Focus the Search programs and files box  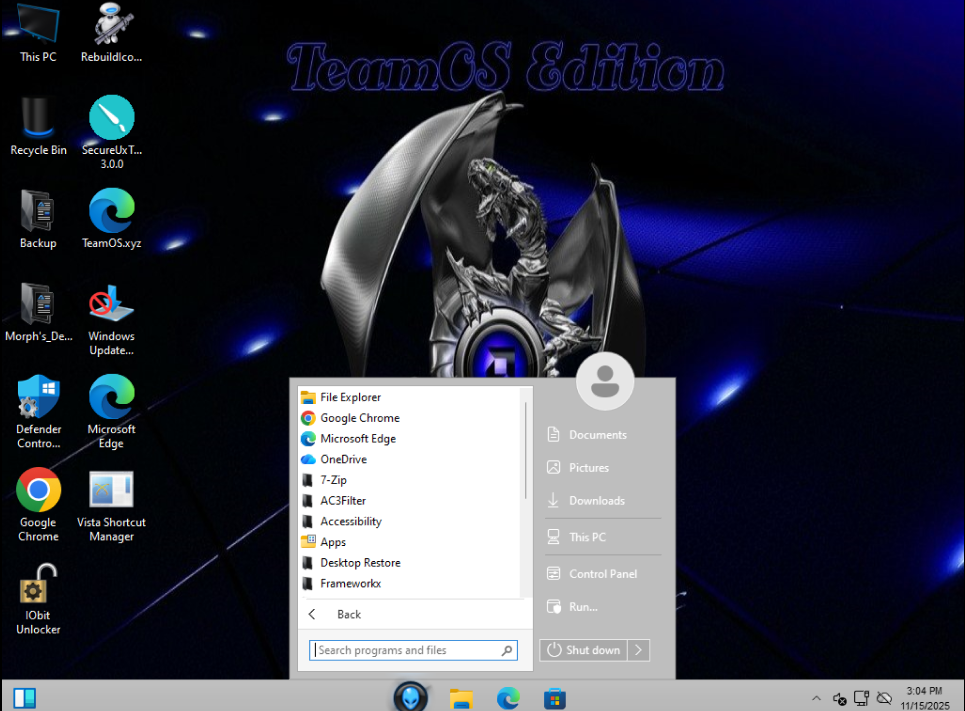tap(407, 650)
